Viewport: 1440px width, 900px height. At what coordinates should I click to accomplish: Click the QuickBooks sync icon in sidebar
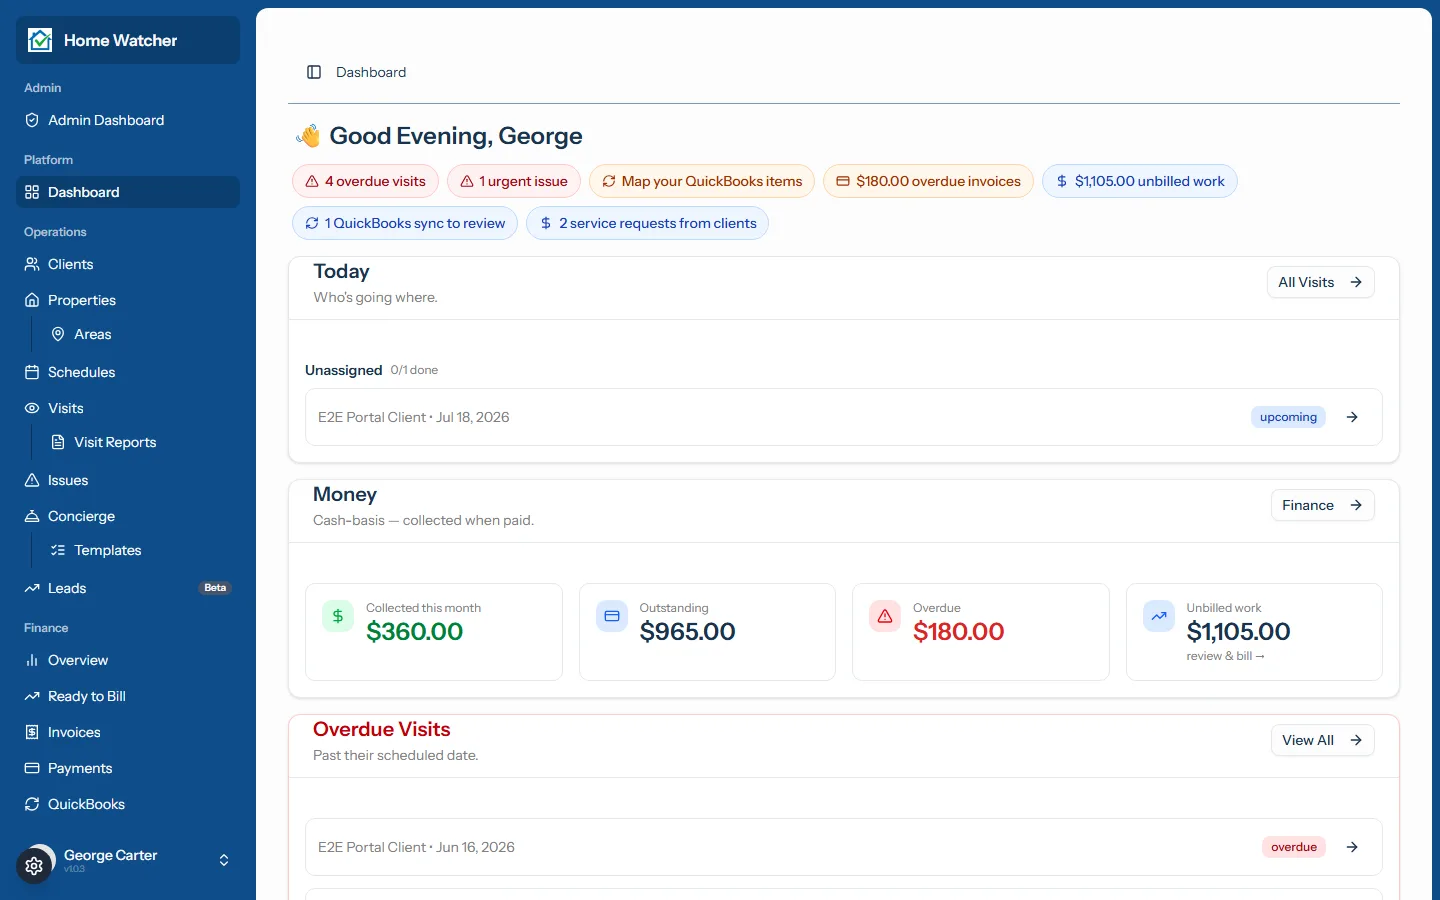[x=32, y=804]
